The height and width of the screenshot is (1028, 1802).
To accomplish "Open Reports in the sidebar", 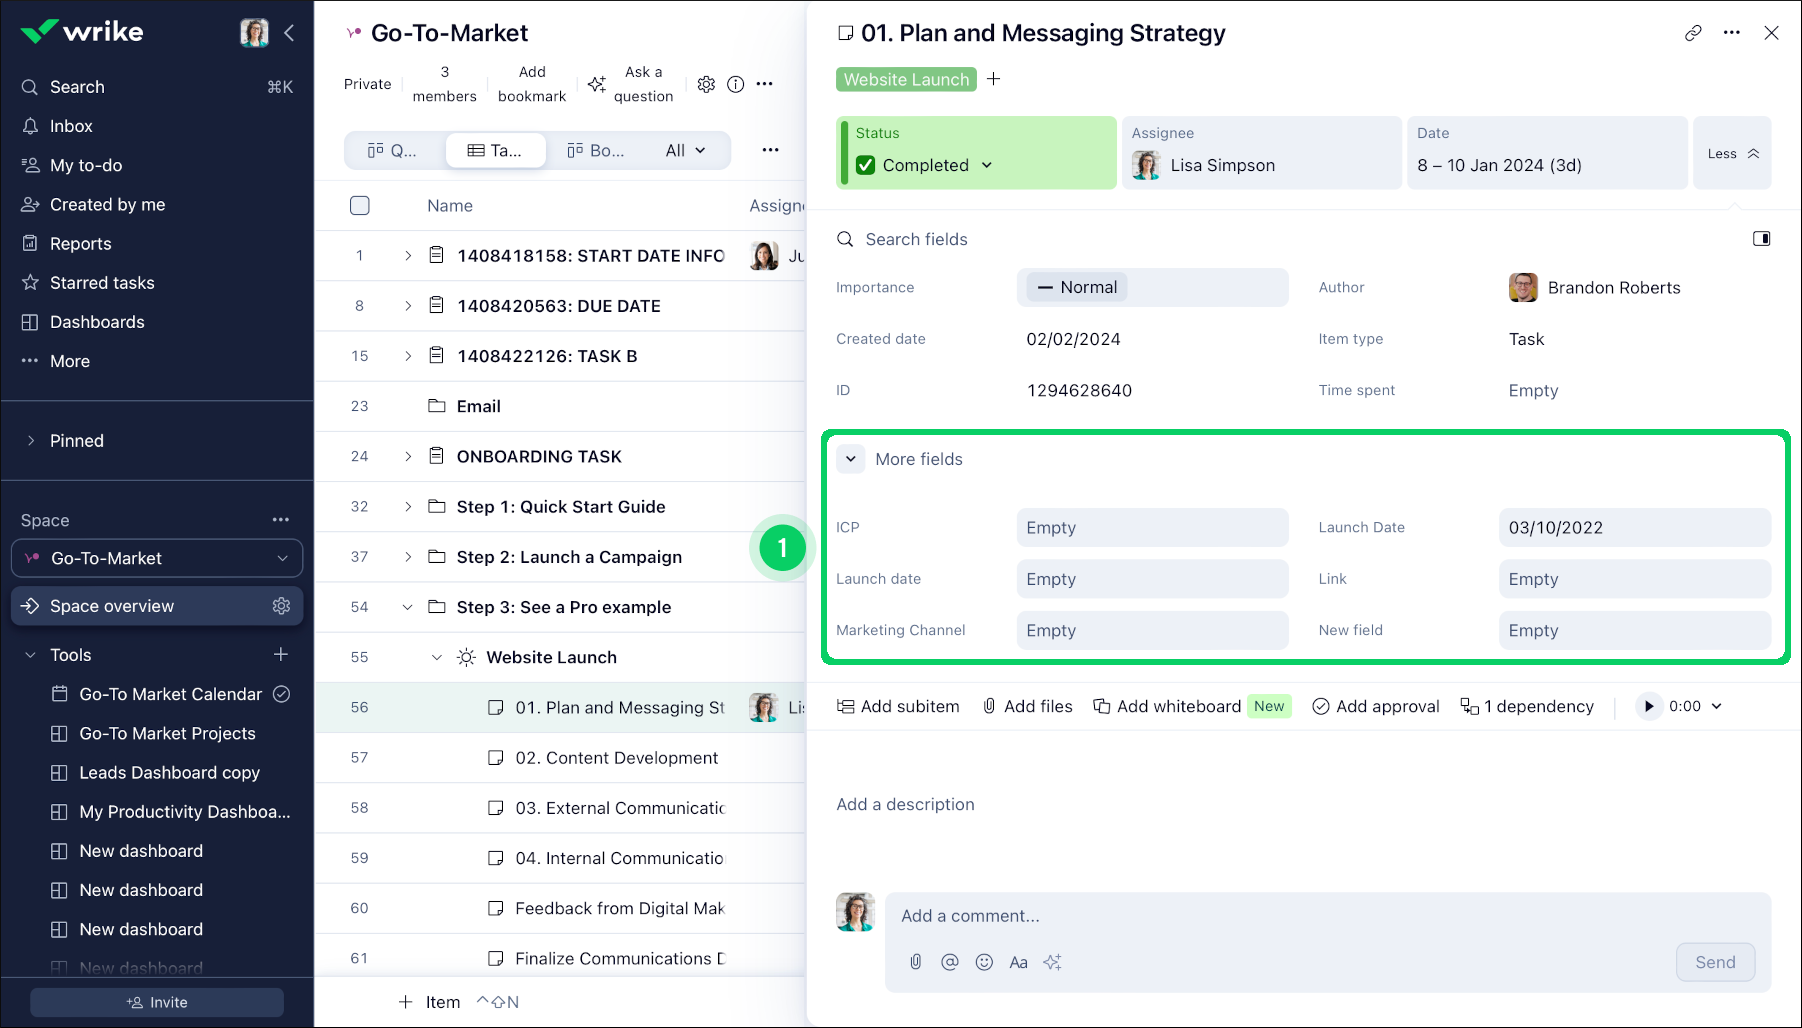I will tap(79, 243).
